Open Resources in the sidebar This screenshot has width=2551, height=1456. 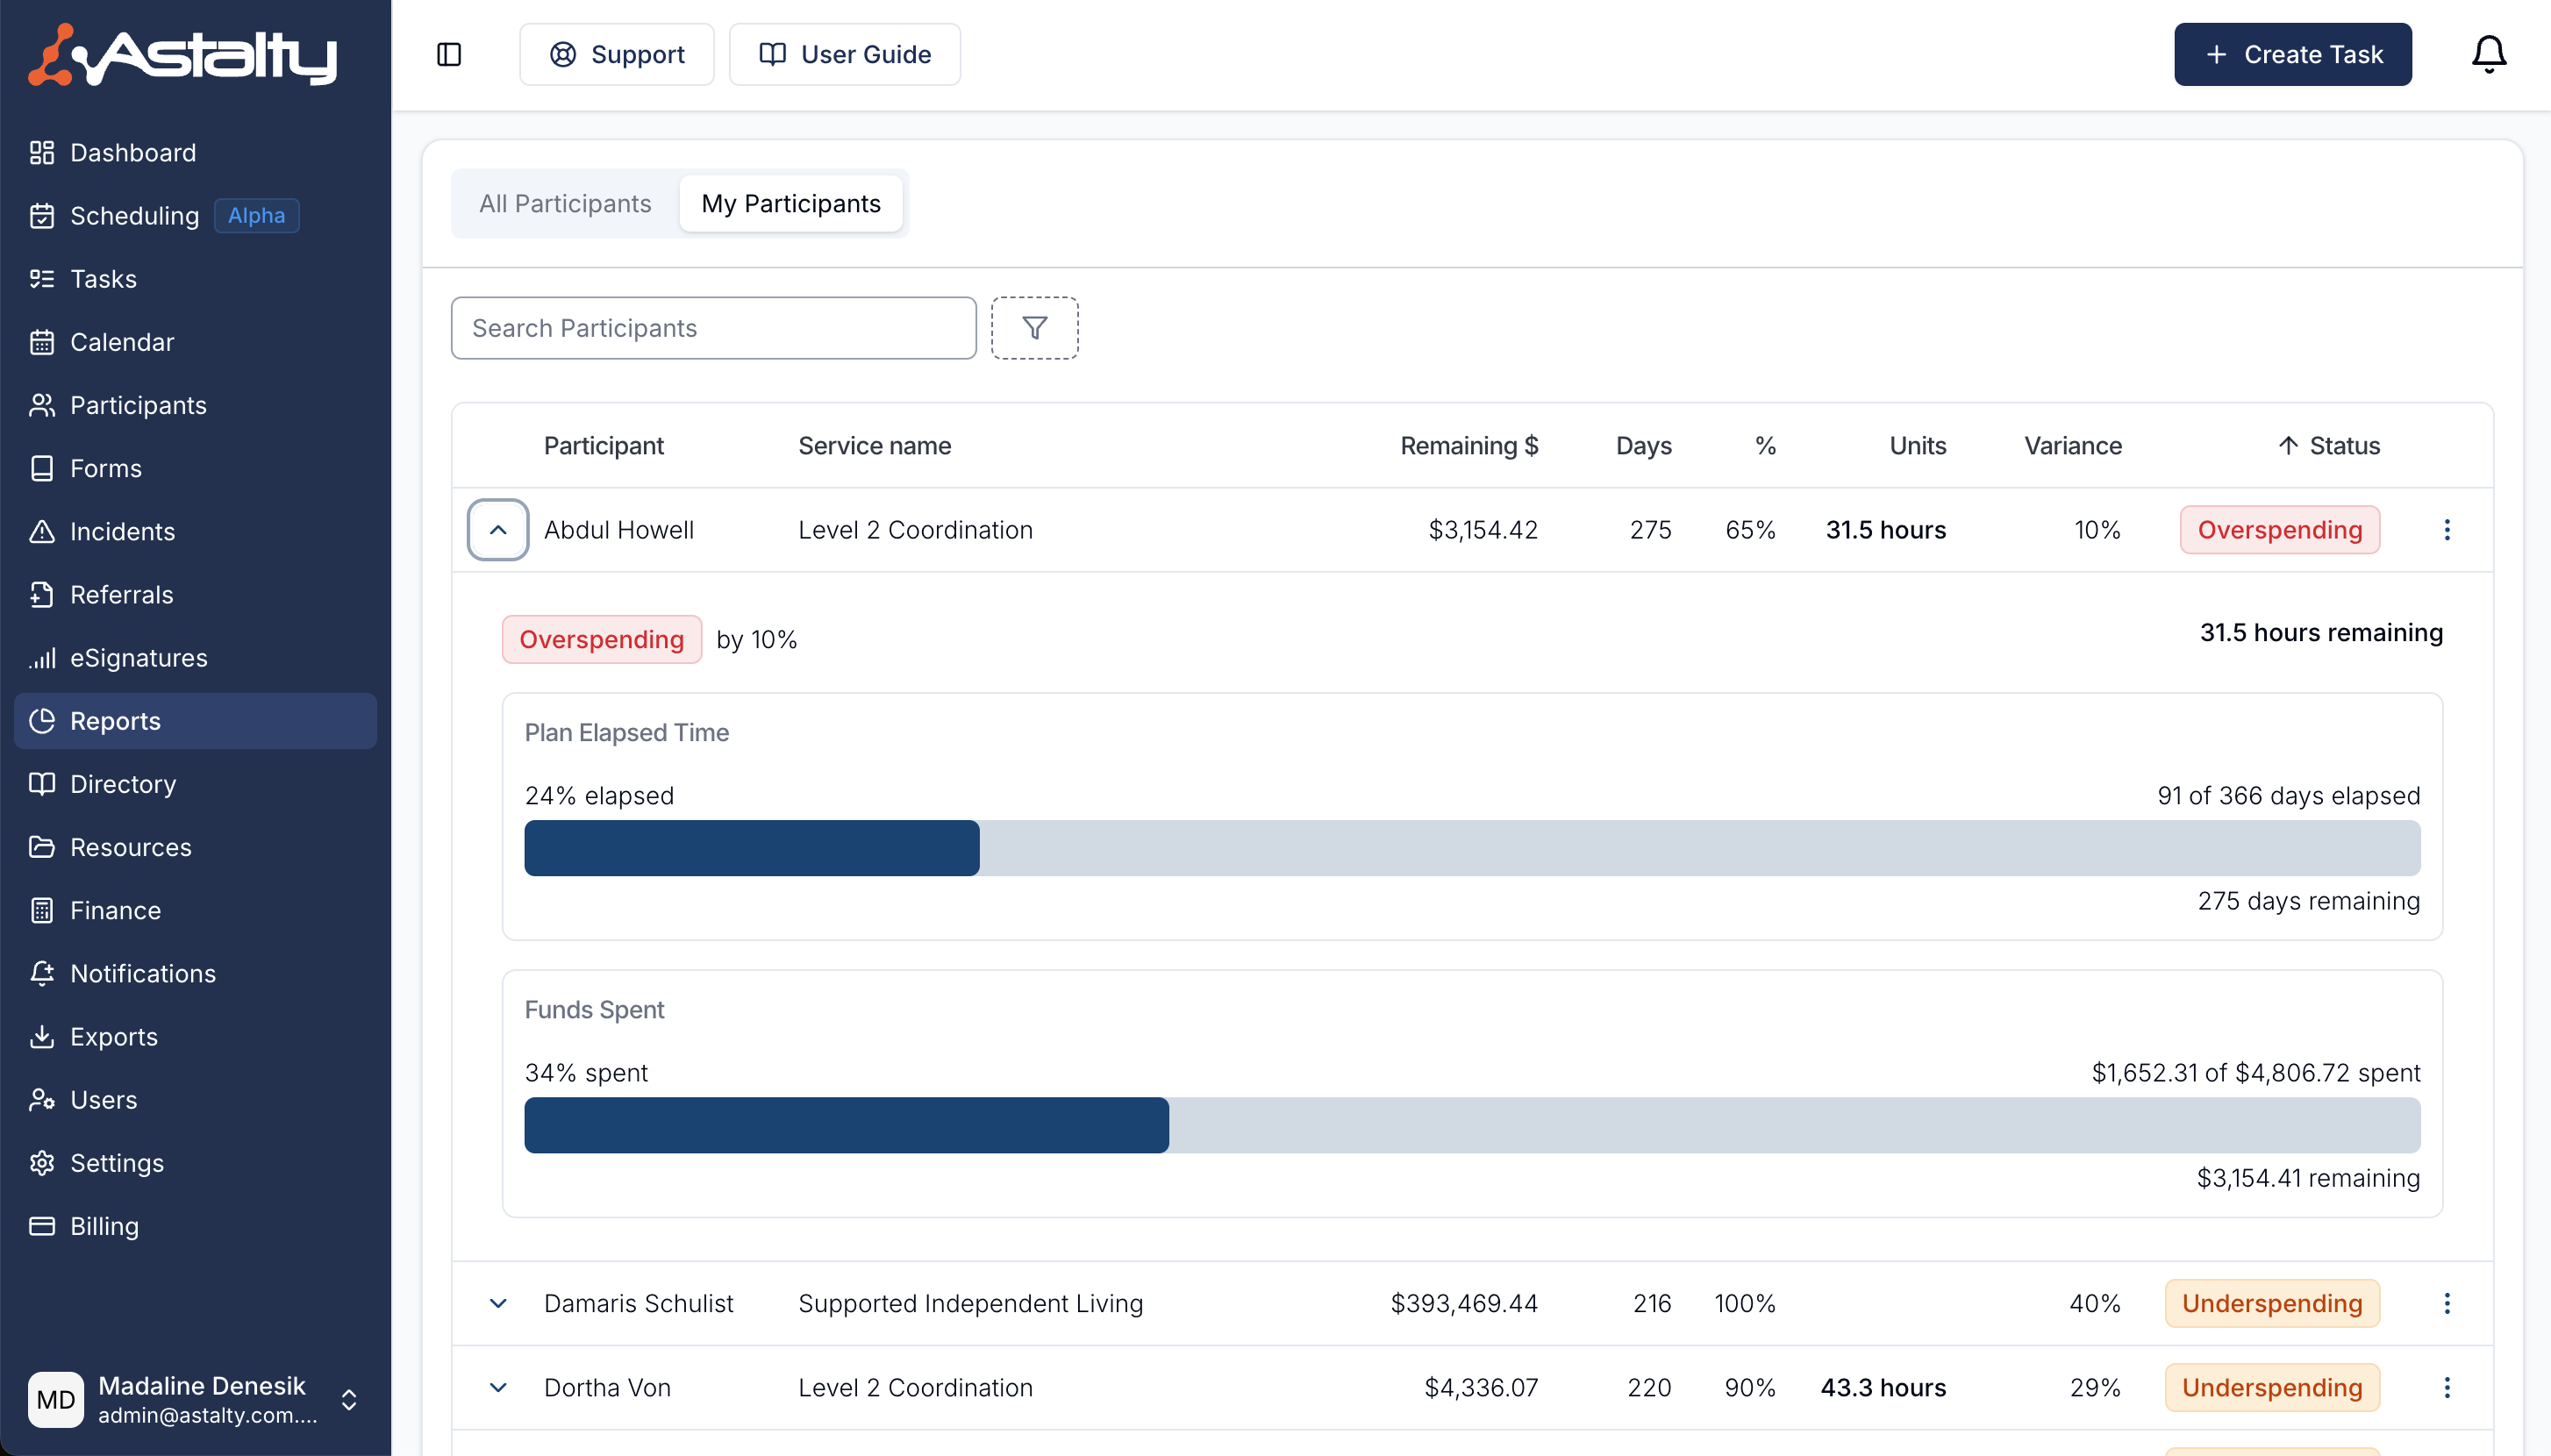(195, 846)
